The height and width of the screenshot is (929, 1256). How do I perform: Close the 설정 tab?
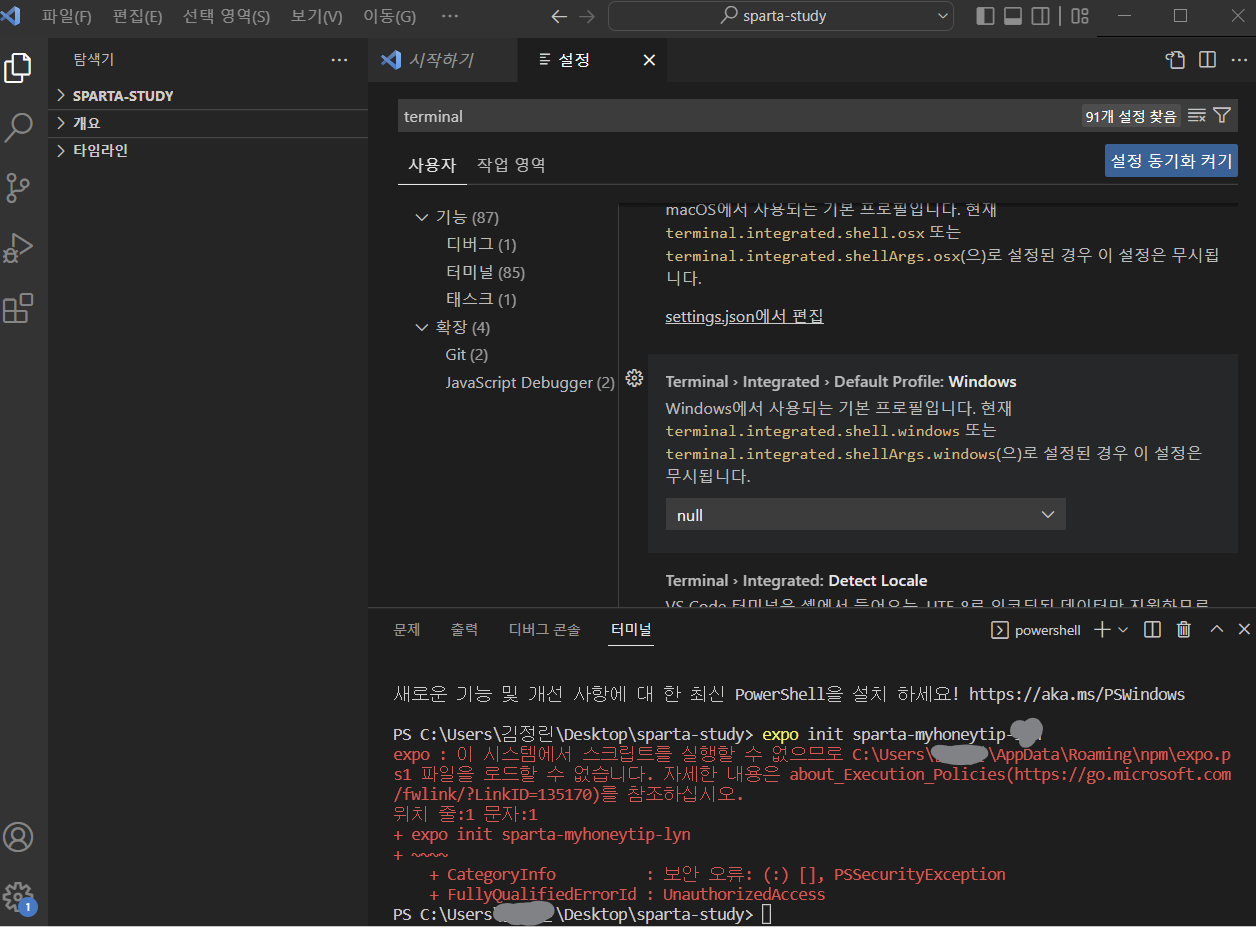[x=649, y=60]
